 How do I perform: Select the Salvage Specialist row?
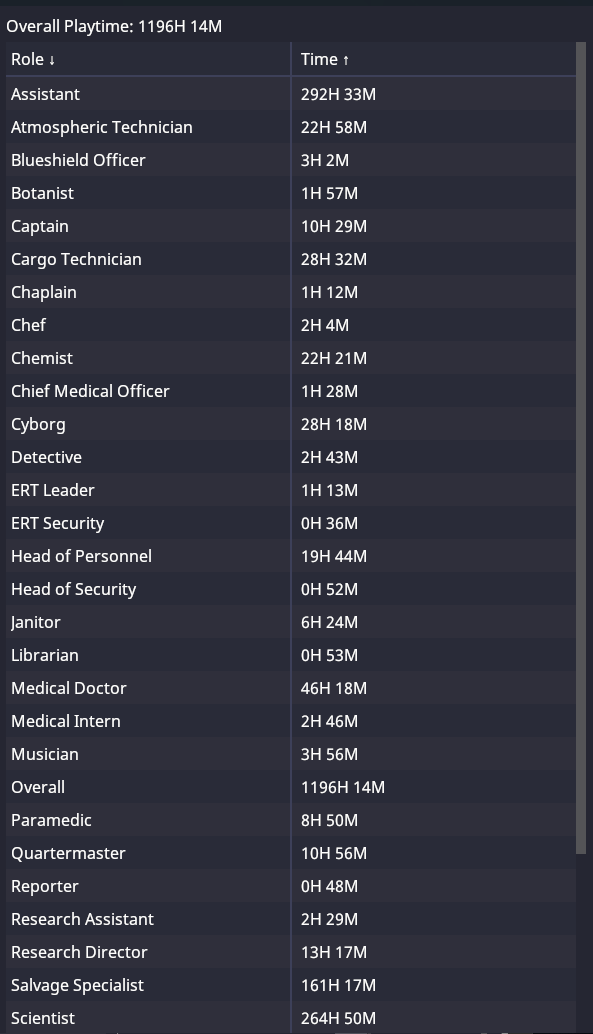291,985
